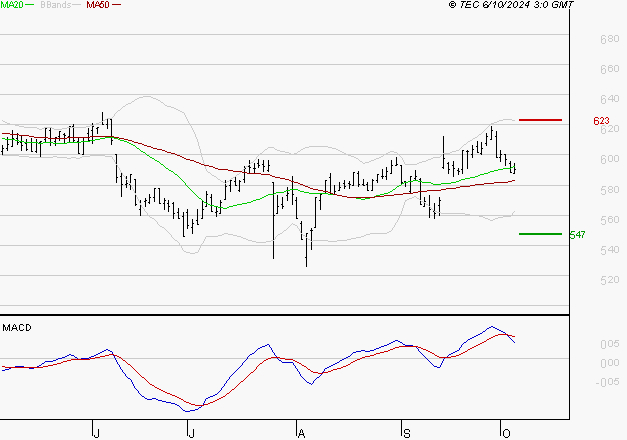Image resolution: width=627 pixels, height=440 pixels.
Task: Click the 640 price axis label
Action: [x=609, y=99]
